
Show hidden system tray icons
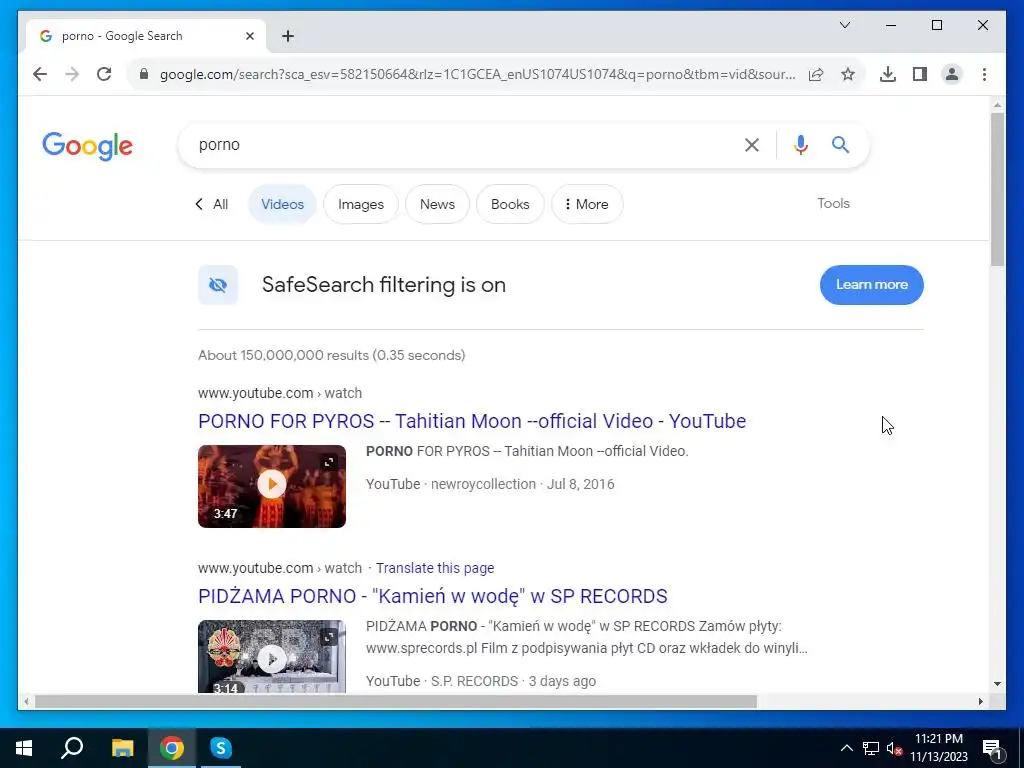click(x=846, y=748)
